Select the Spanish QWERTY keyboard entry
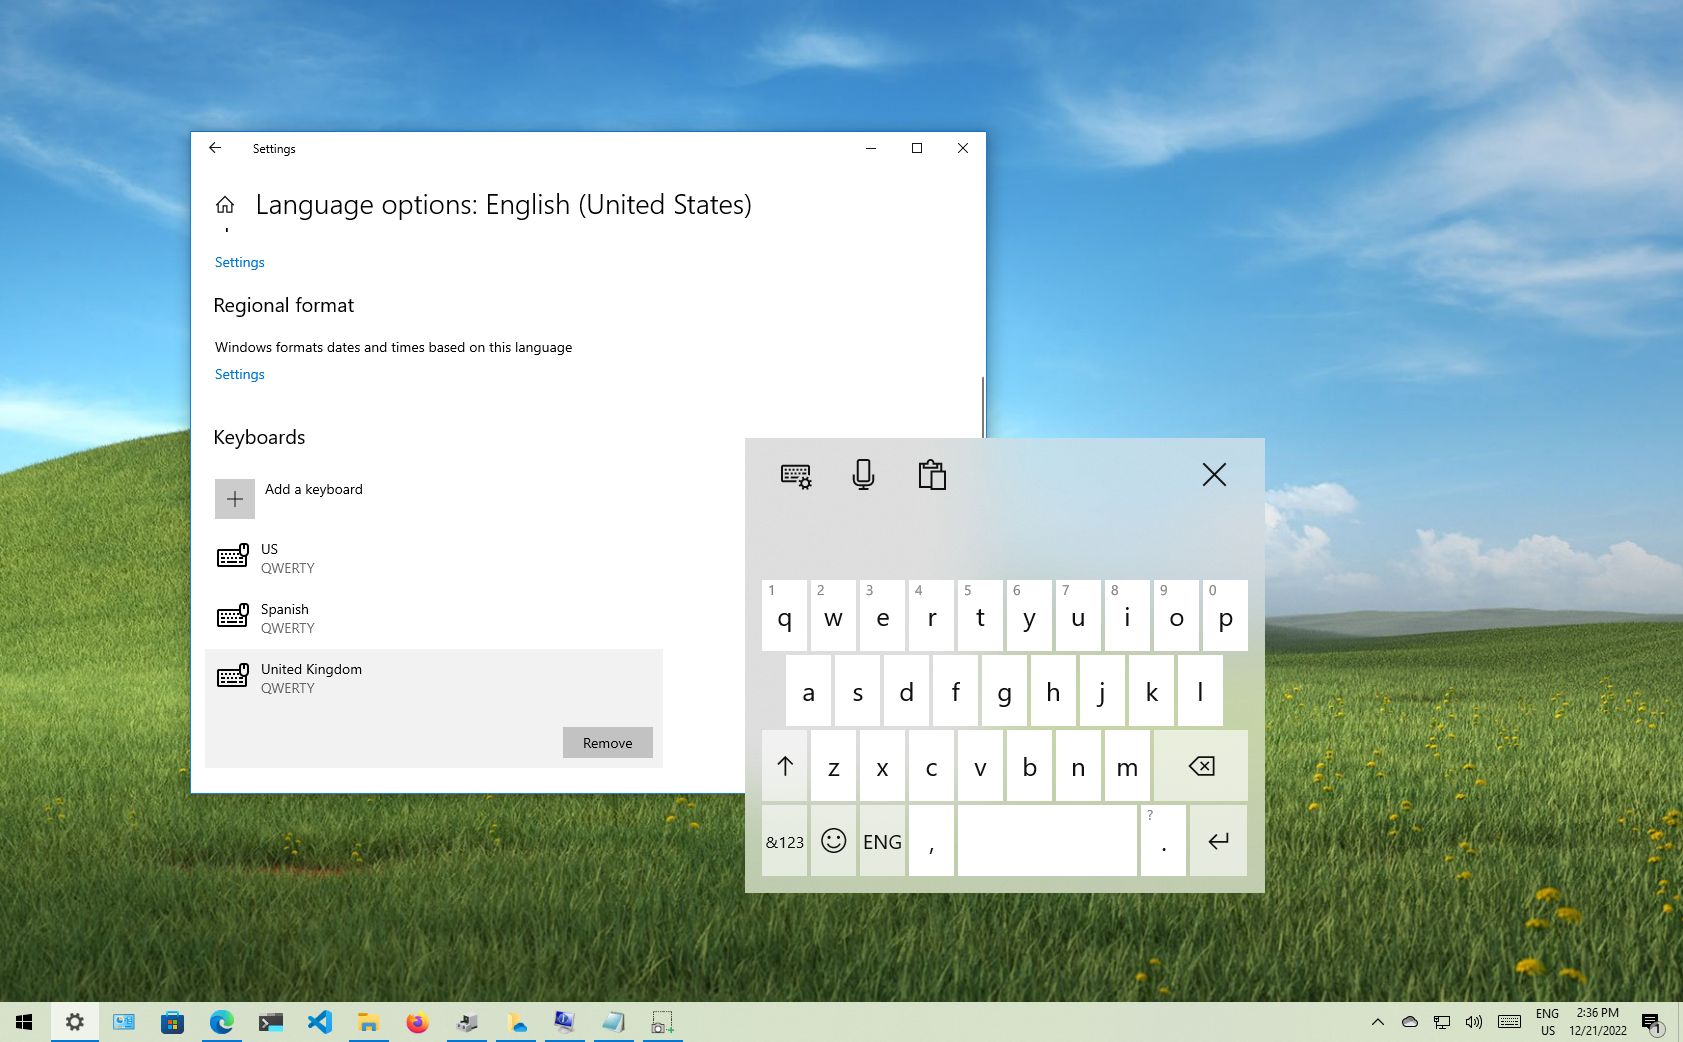Image resolution: width=1683 pixels, height=1042 pixels. pos(287,618)
